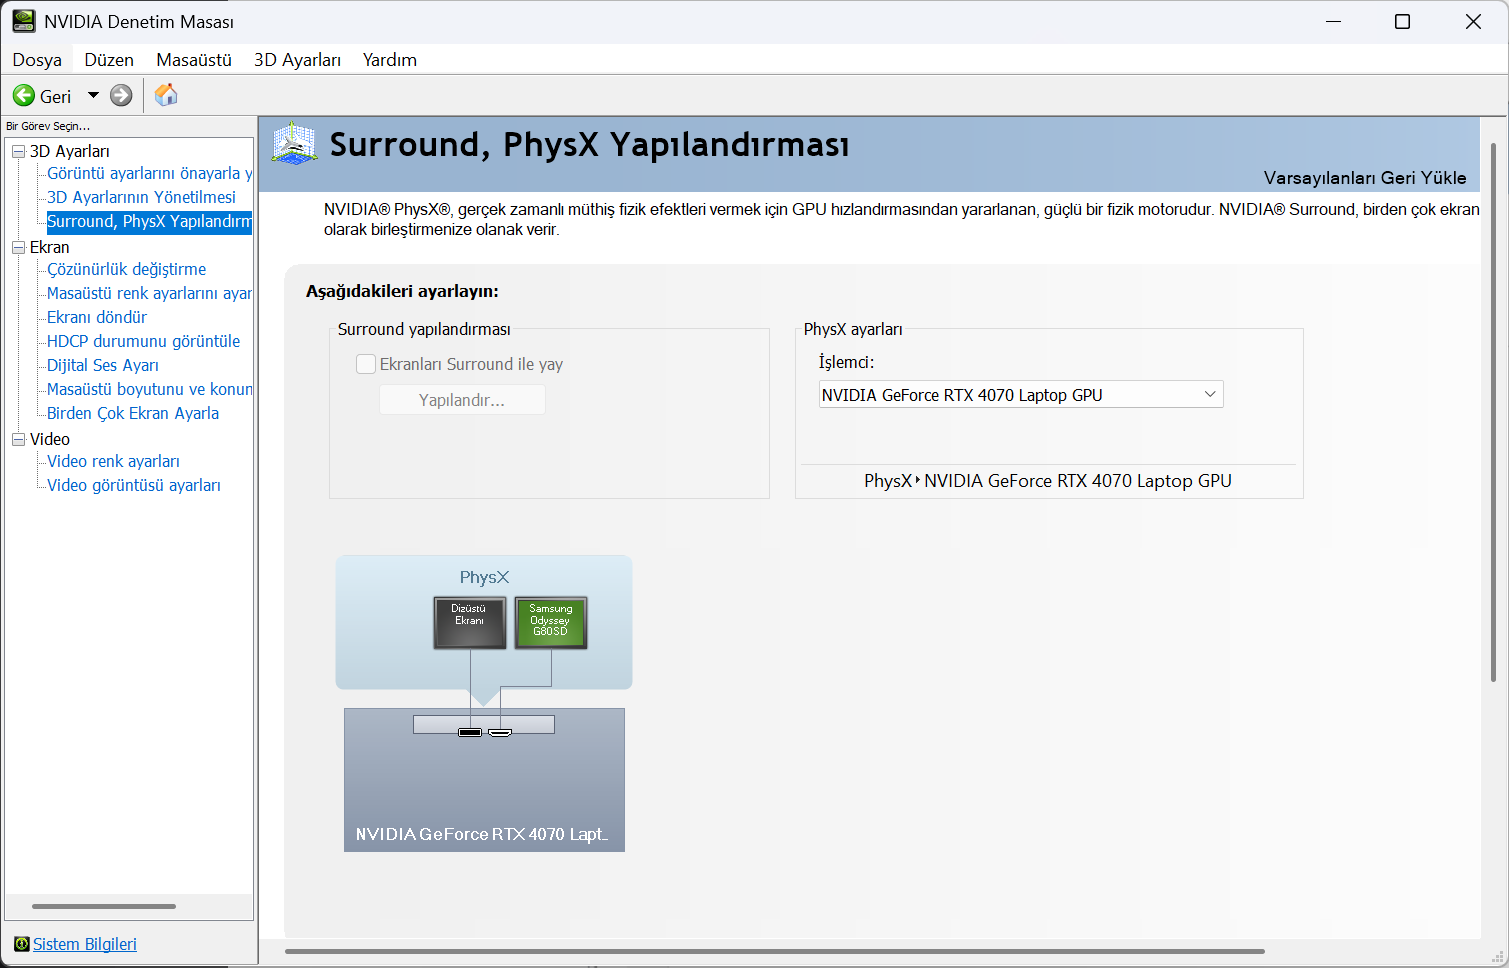Click the 'Aşağıdakileri ayarlayın:' heading
Screen dimensions: 1509x968
pos(402,291)
